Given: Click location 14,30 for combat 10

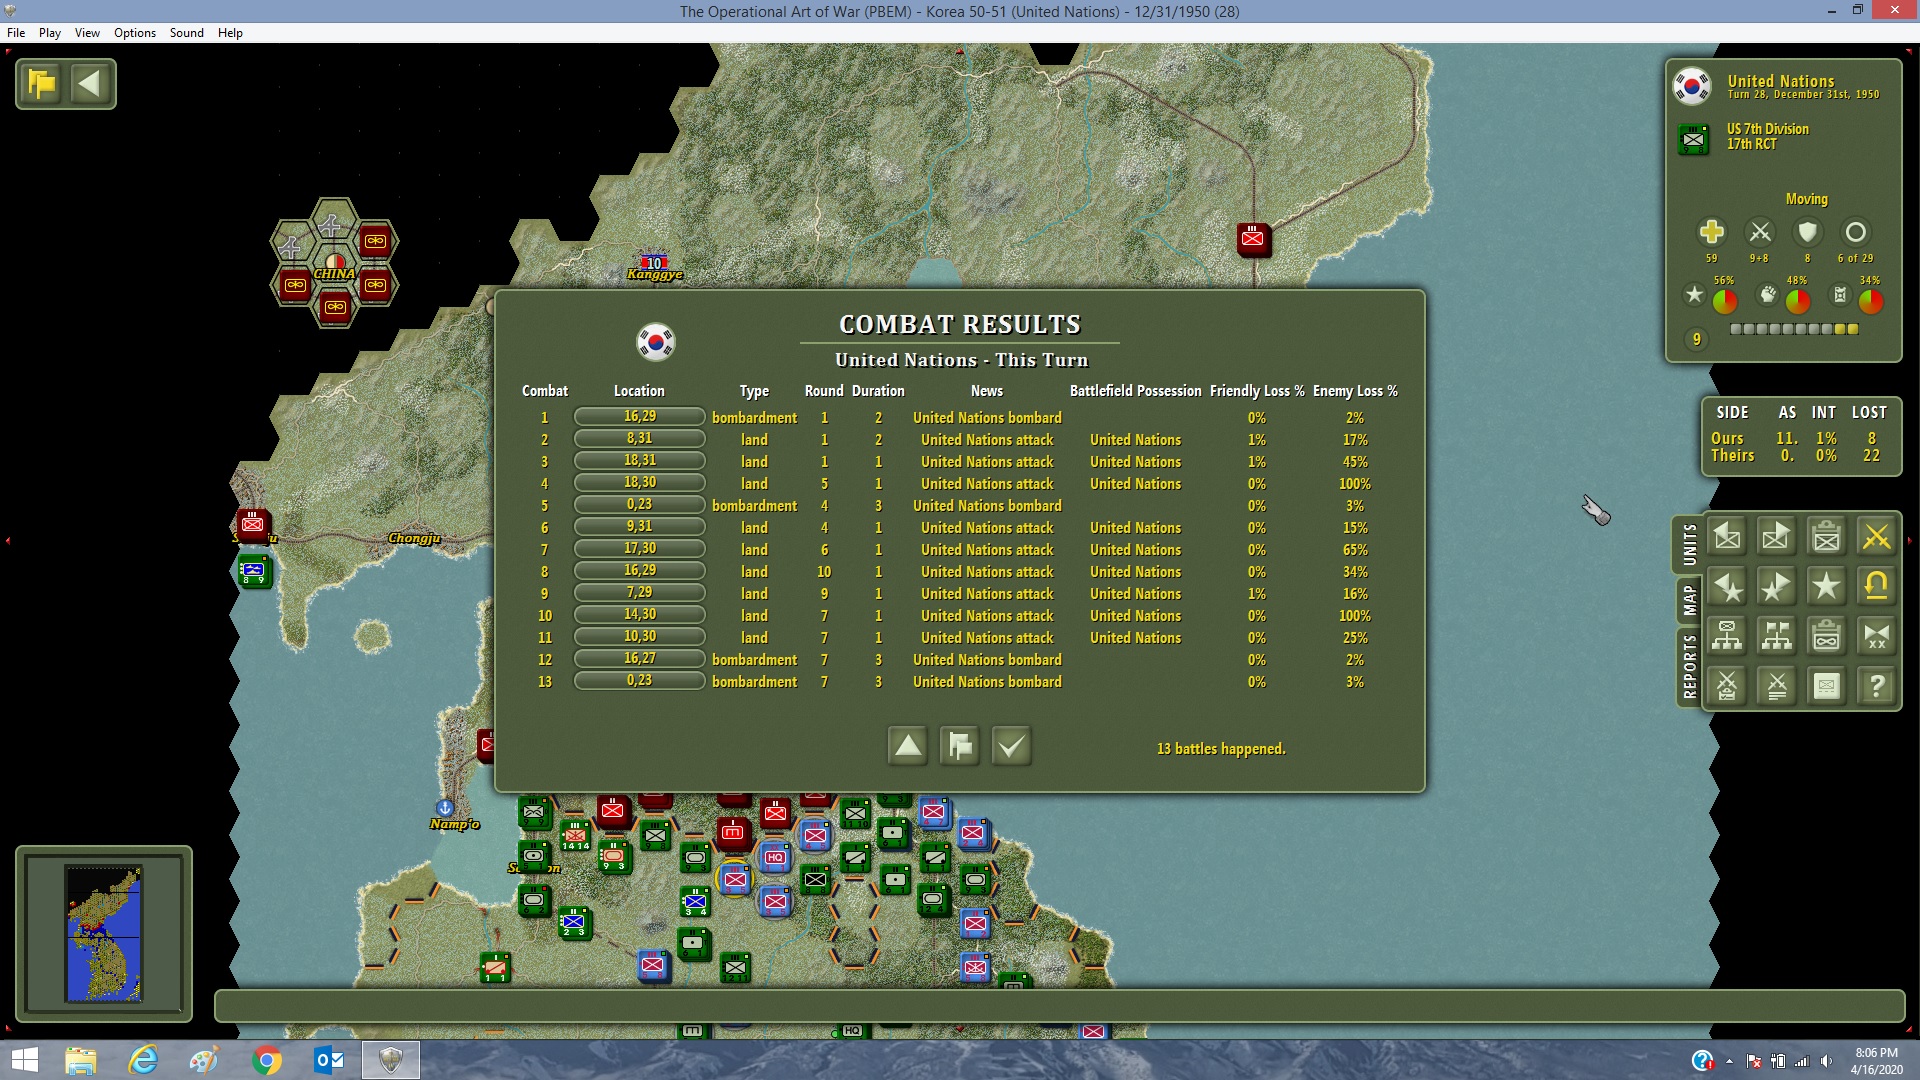Looking at the screenshot, I should [x=640, y=615].
